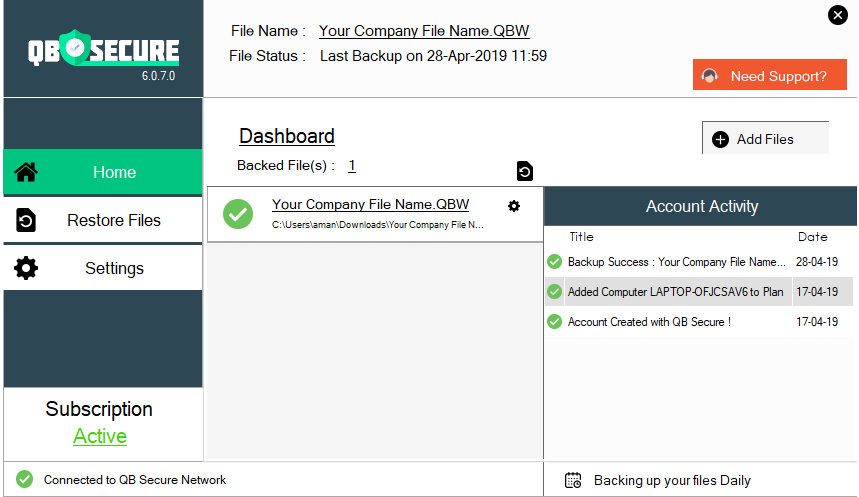
Task: Click the version number 6.0.7.0
Action: point(158,76)
